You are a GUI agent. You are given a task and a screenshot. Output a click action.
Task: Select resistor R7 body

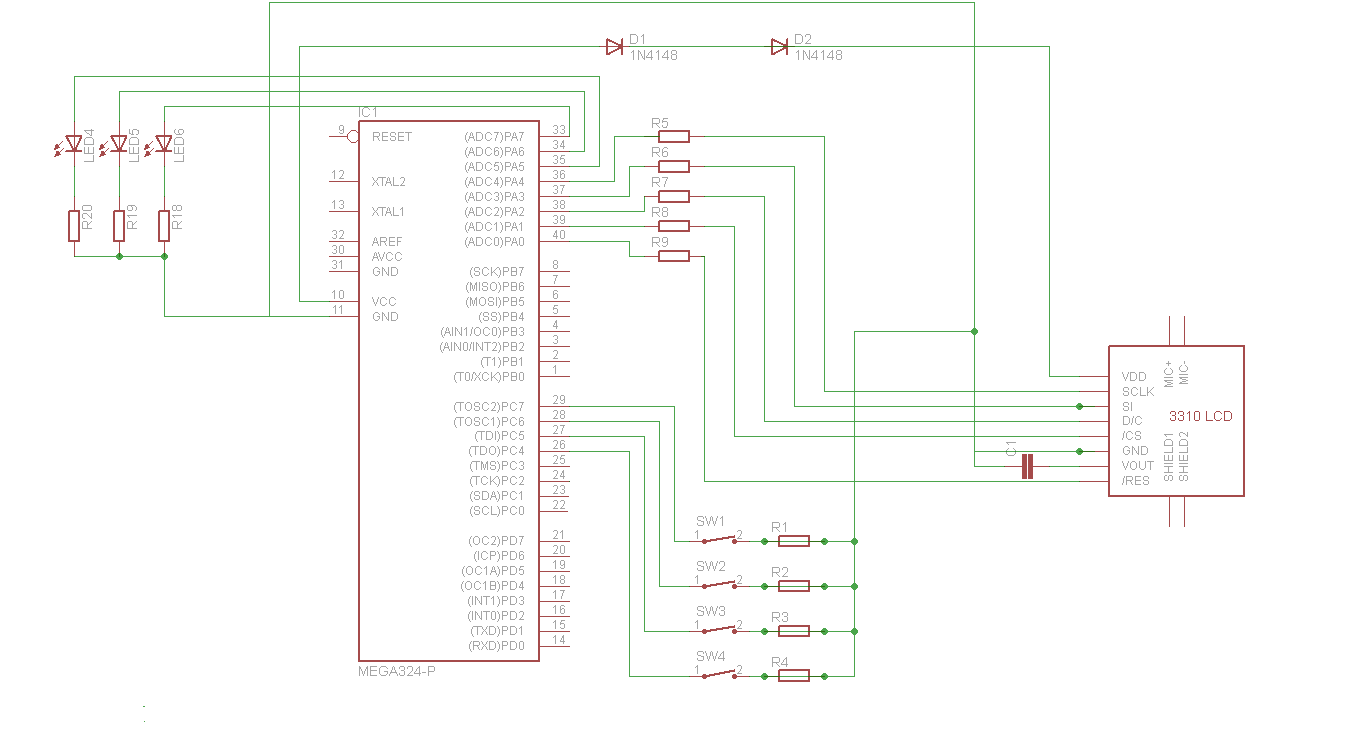pos(674,196)
